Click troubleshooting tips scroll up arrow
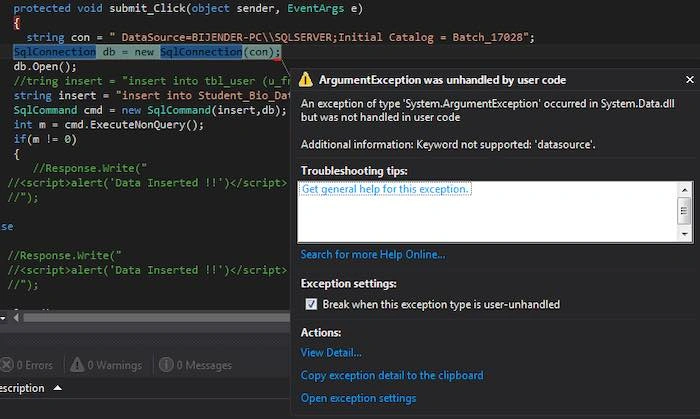700x419 pixels. (x=684, y=190)
